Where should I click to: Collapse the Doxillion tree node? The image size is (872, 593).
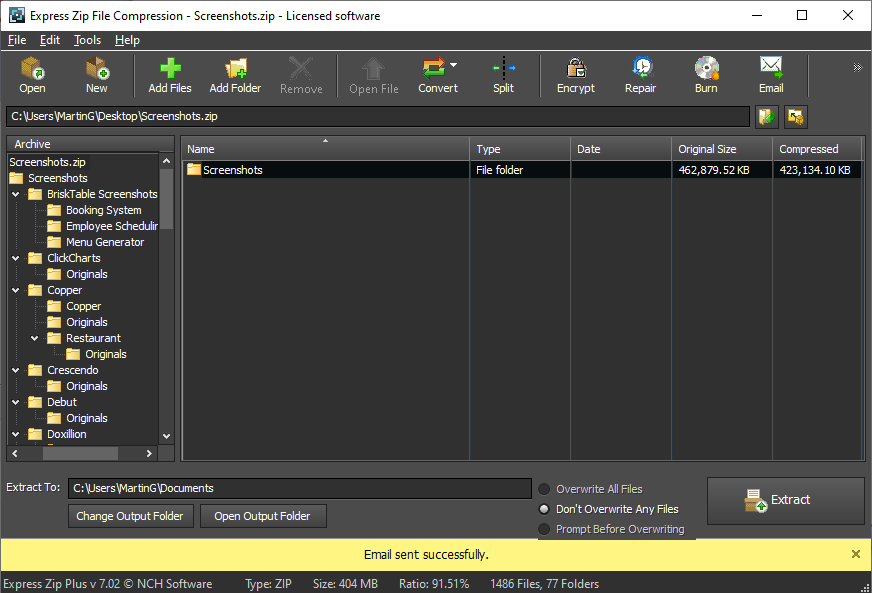pyautogui.click(x=16, y=434)
